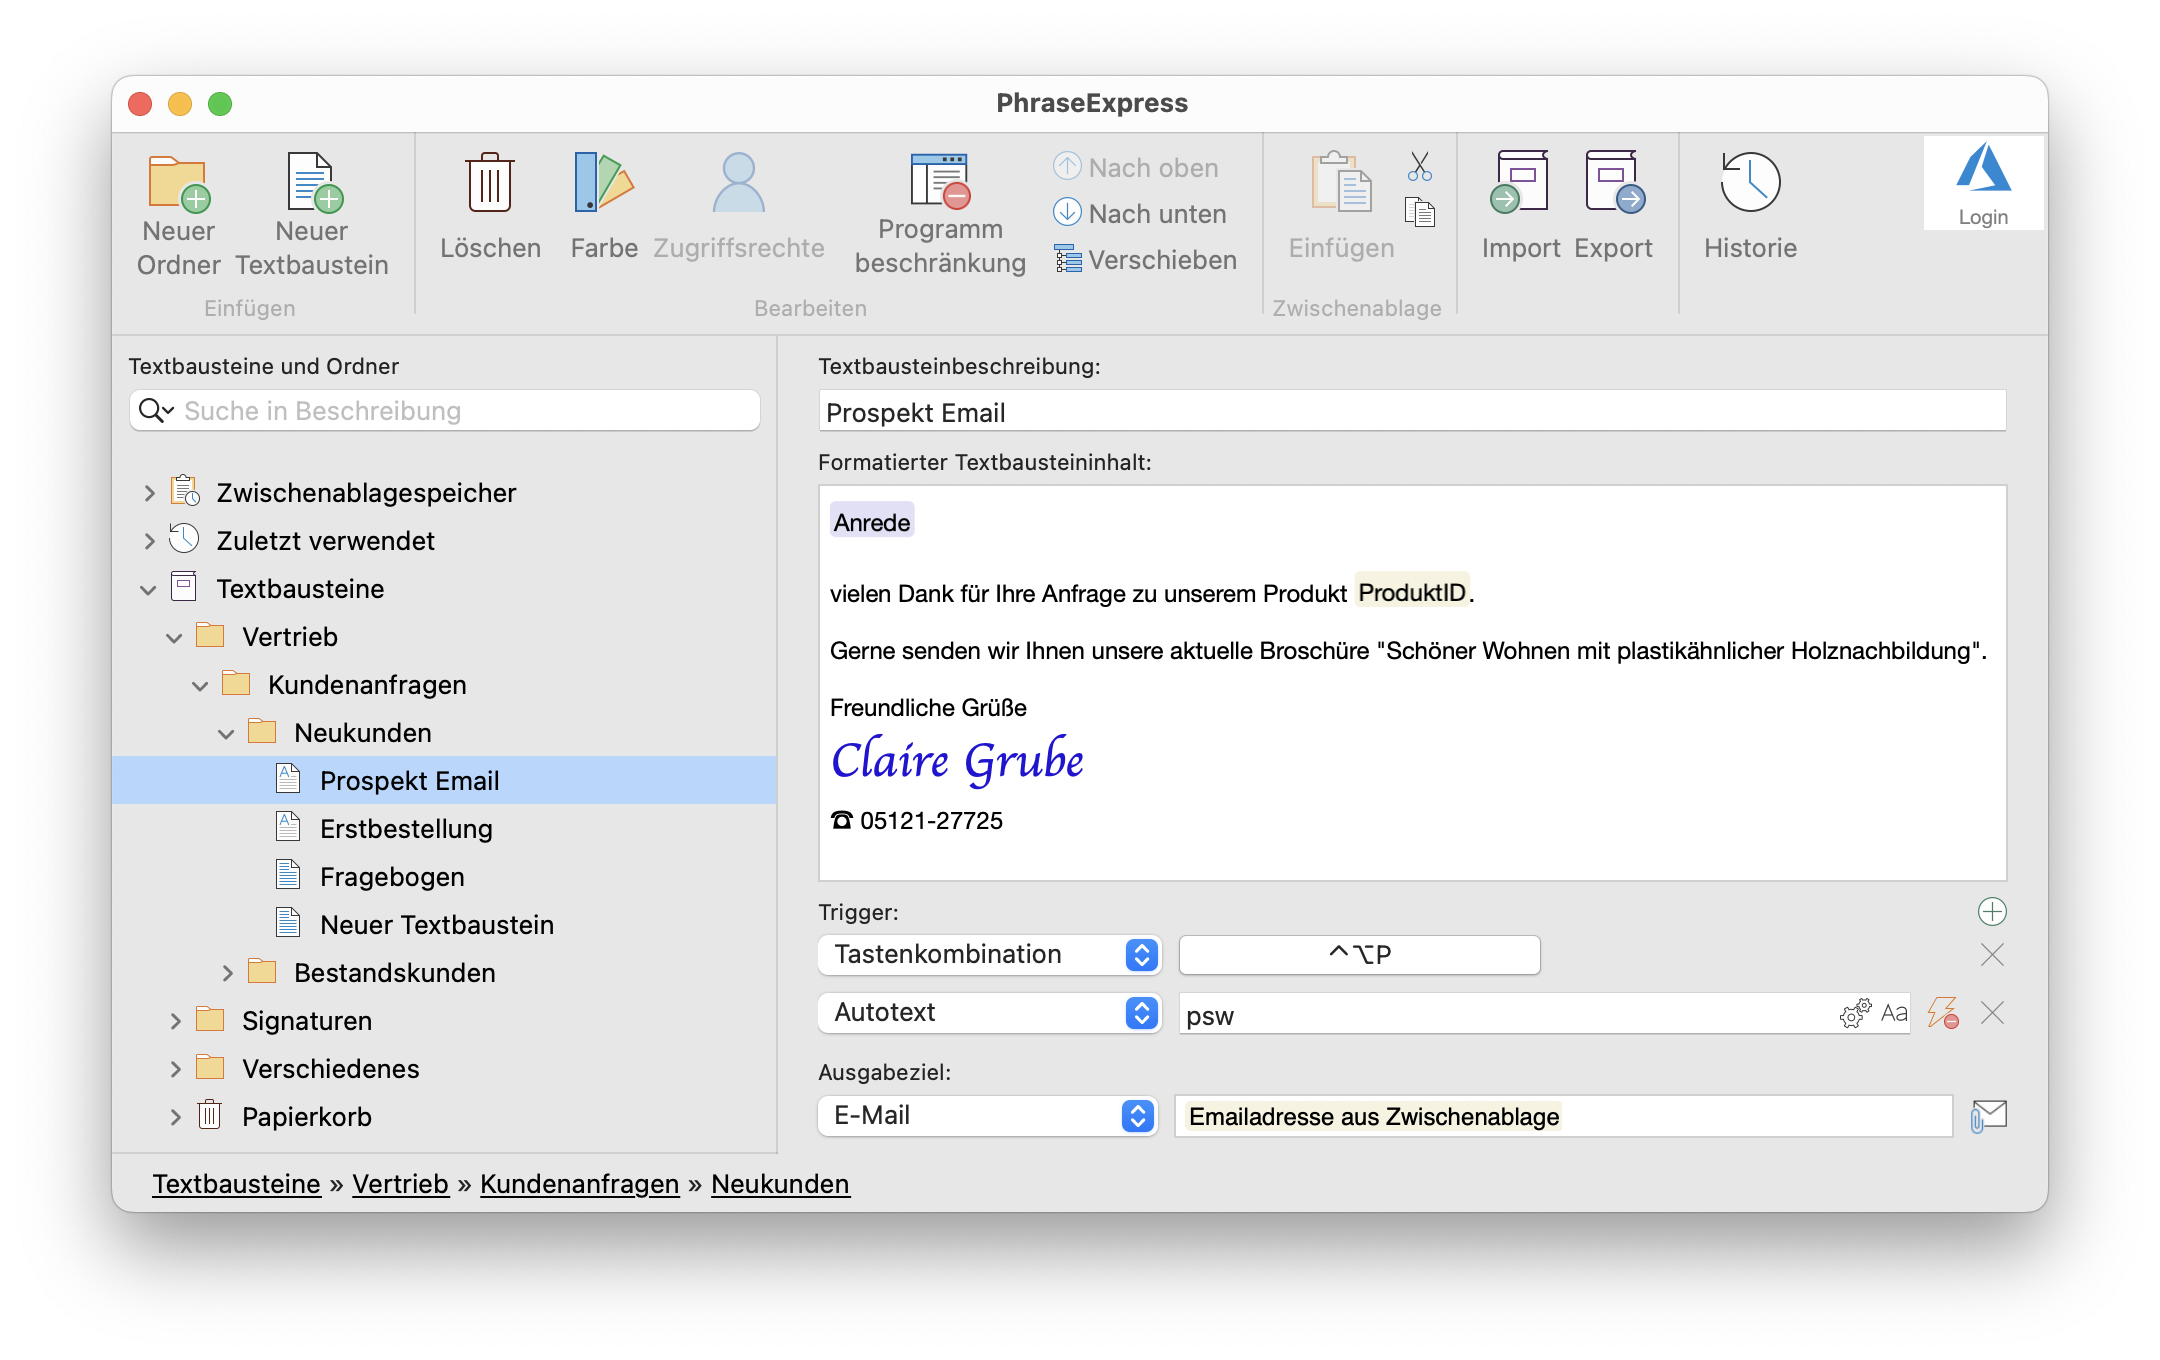This screenshot has width=2160, height=1360.
Task: Move phrase down with Nach unten
Action: (x=1140, y=213)
